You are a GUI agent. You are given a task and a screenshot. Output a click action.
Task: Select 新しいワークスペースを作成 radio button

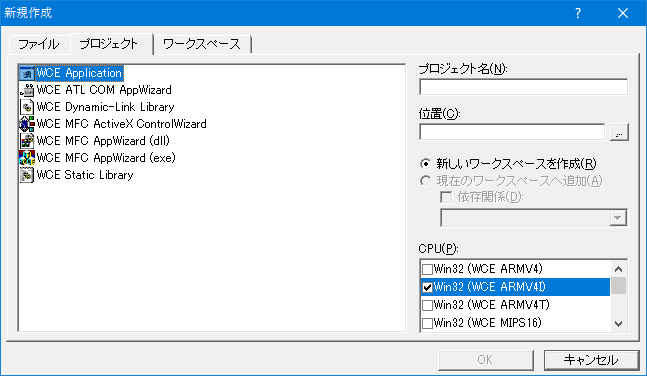[425, 164]
